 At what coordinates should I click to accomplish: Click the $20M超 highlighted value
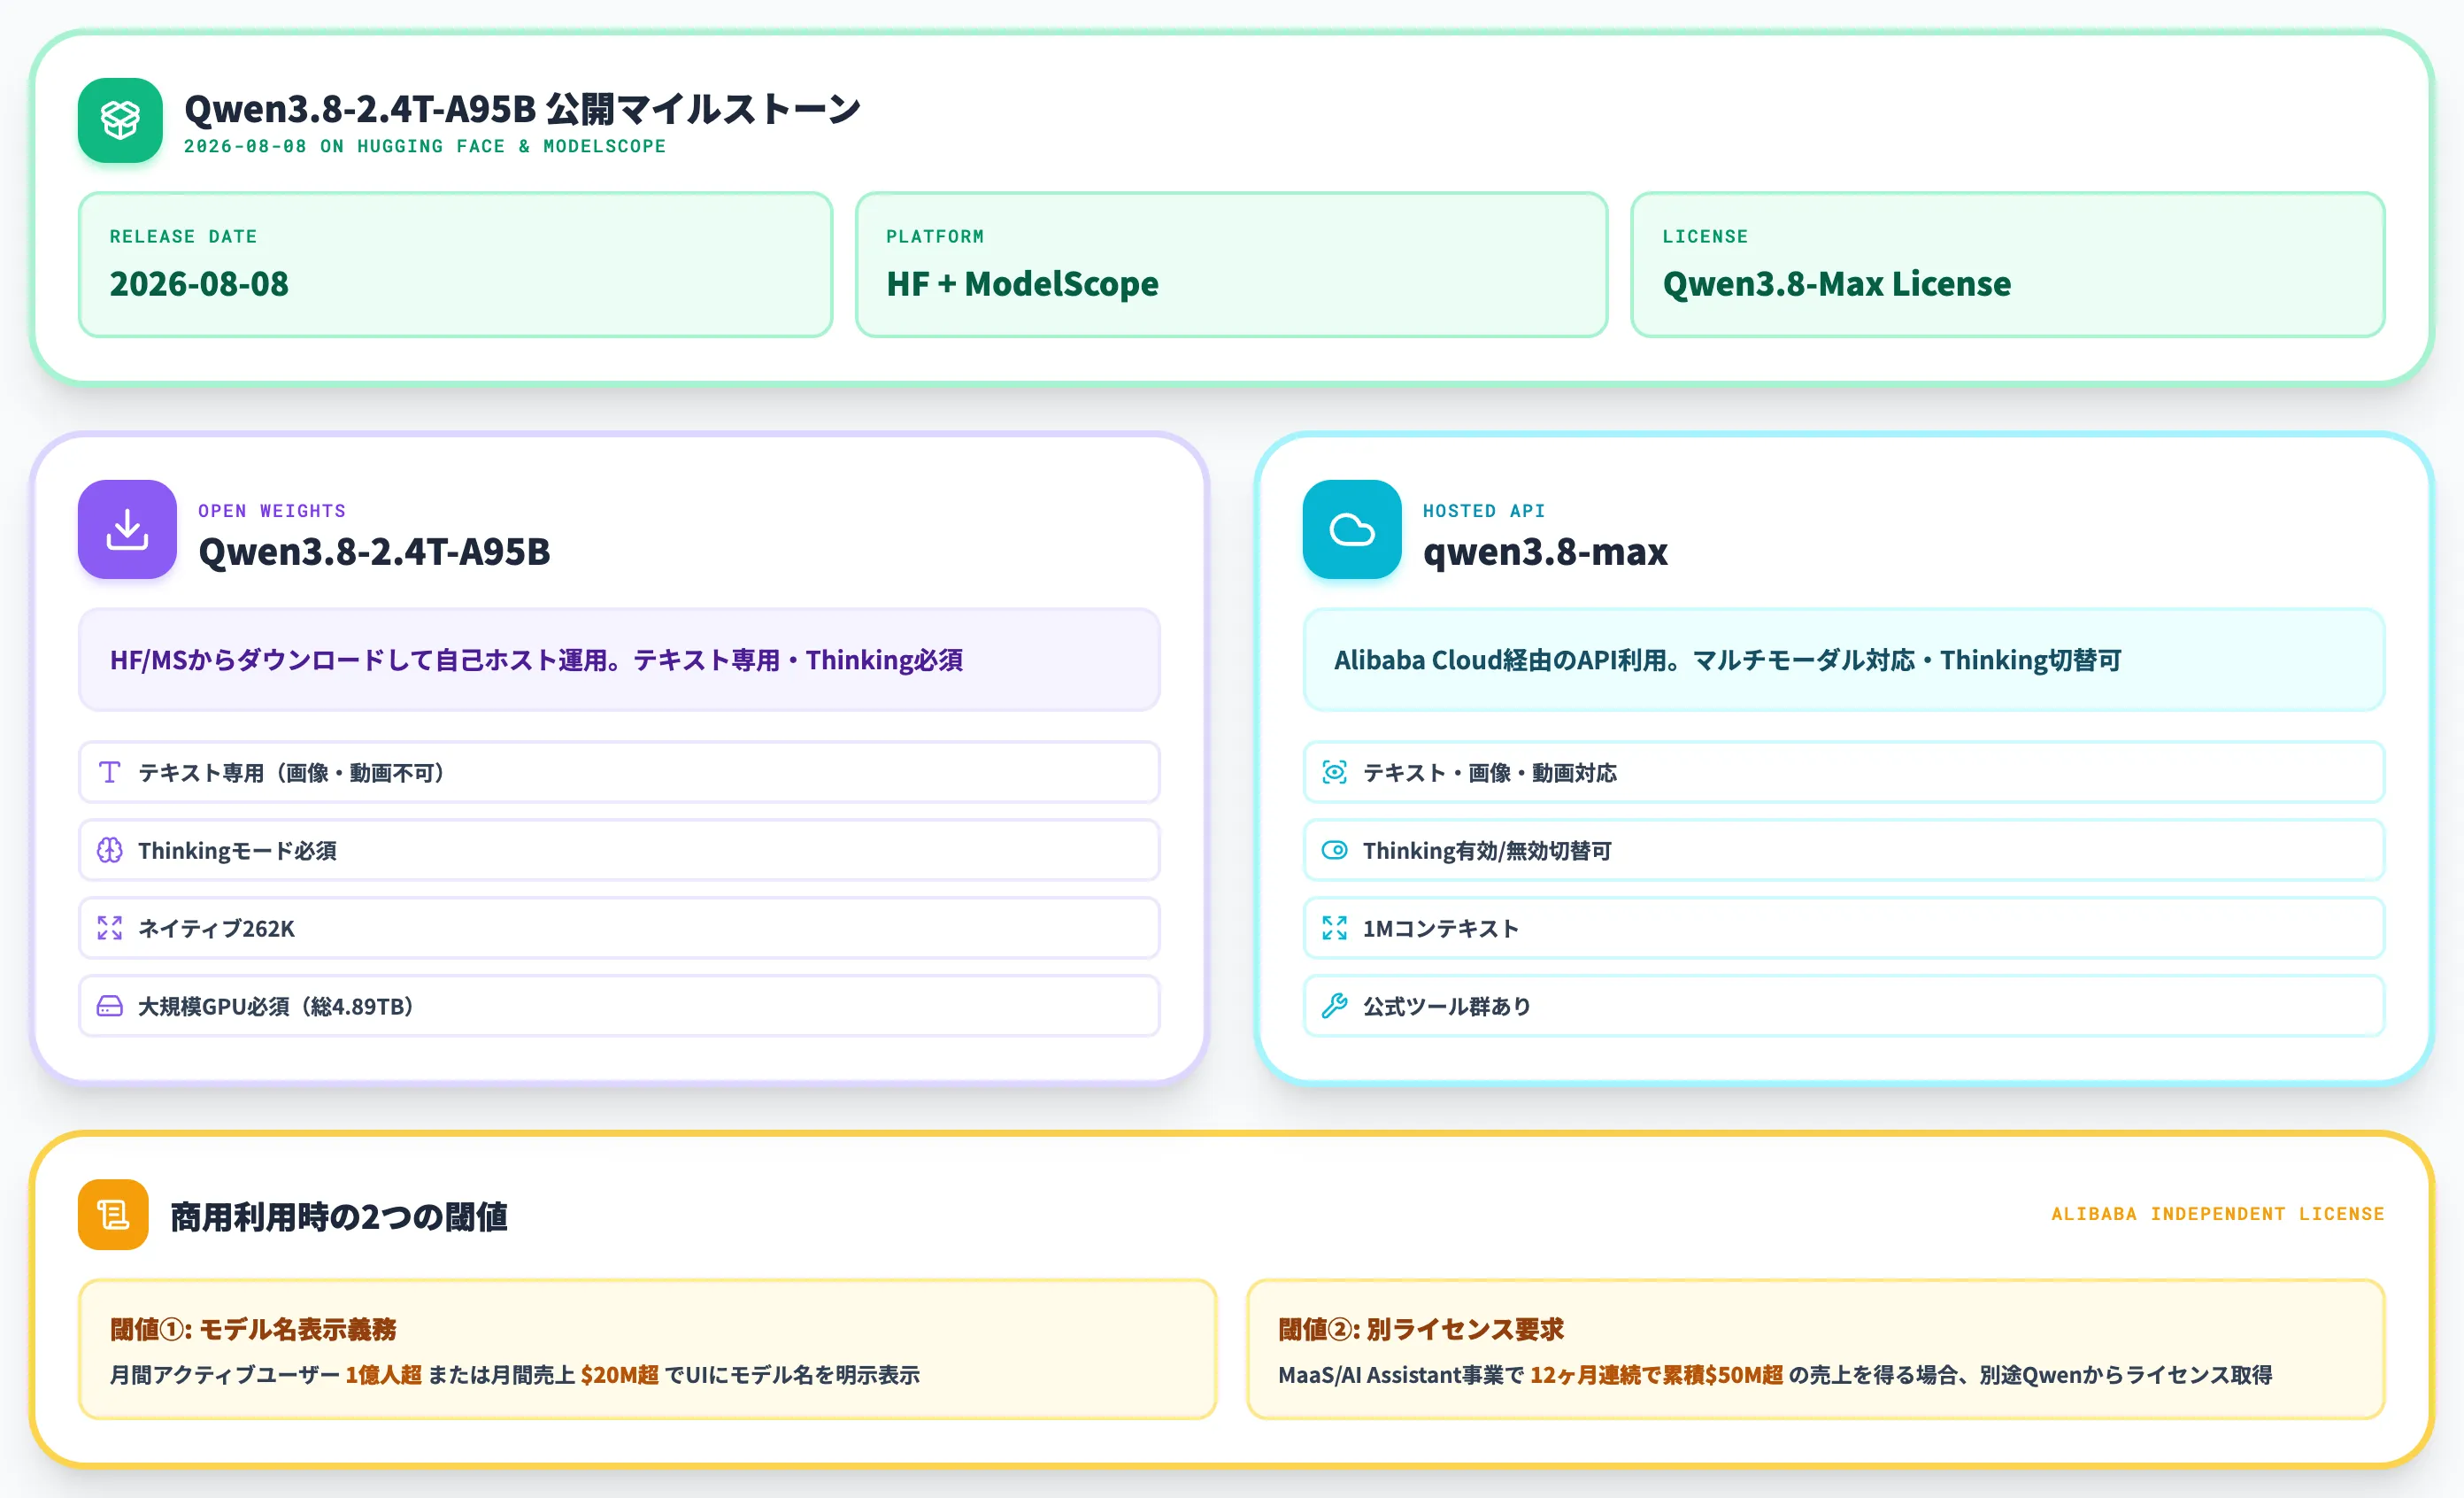(x=619, y=1375)
